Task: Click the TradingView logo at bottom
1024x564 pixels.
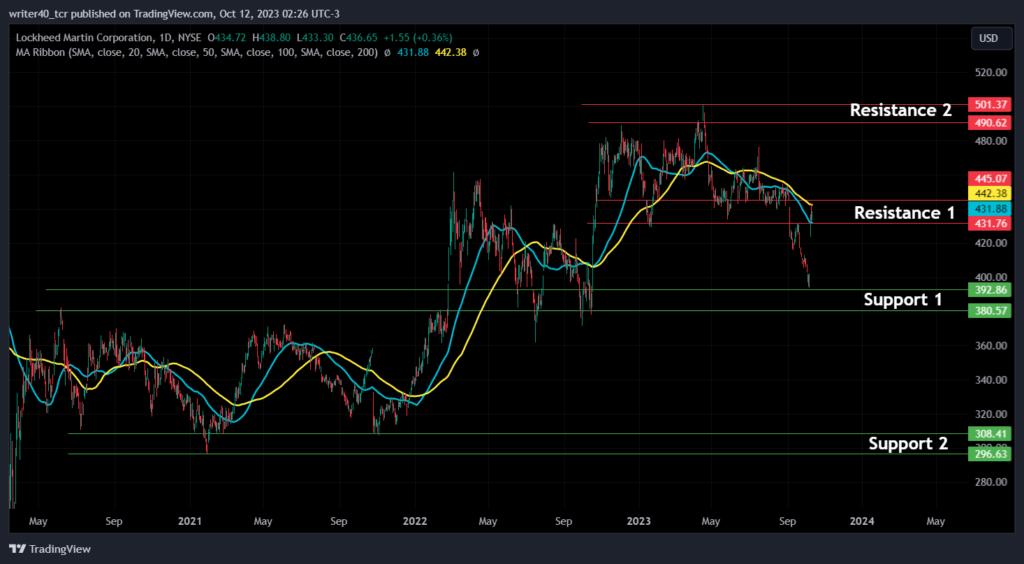Action: click(50, 549)
